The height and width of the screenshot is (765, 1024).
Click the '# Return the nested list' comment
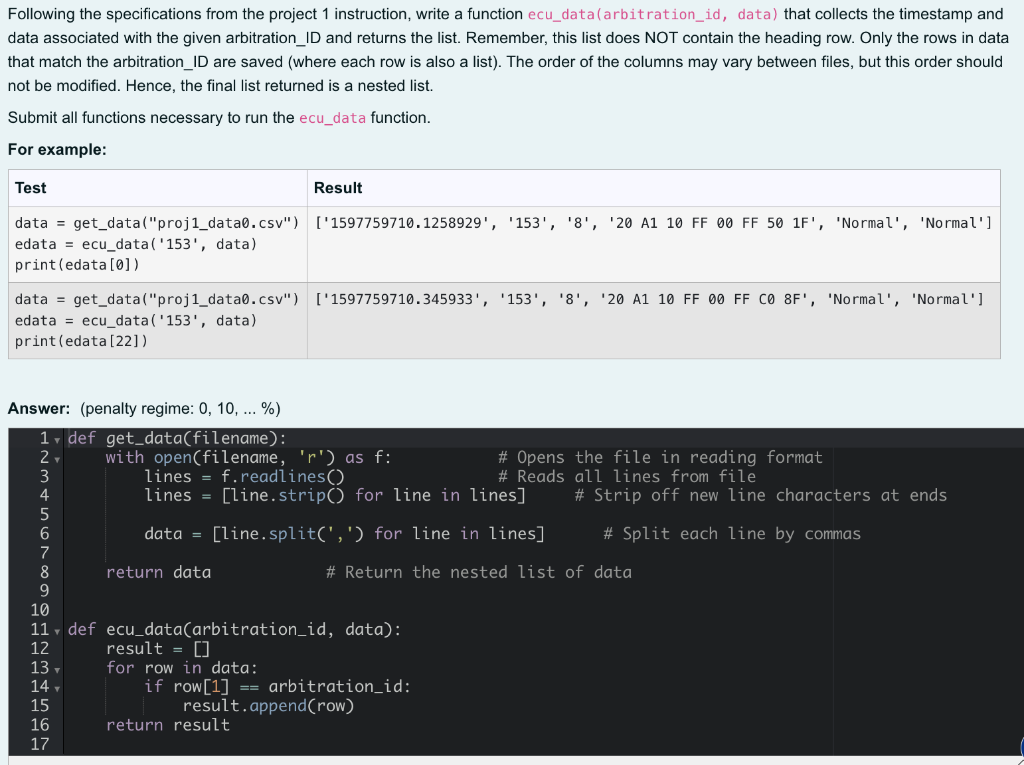(479, 572)
